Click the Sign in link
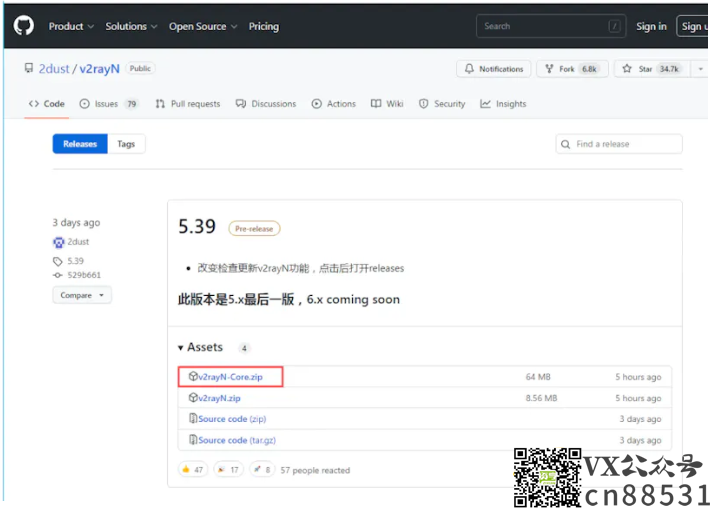The image size is (713, 508). pos(651,26)
